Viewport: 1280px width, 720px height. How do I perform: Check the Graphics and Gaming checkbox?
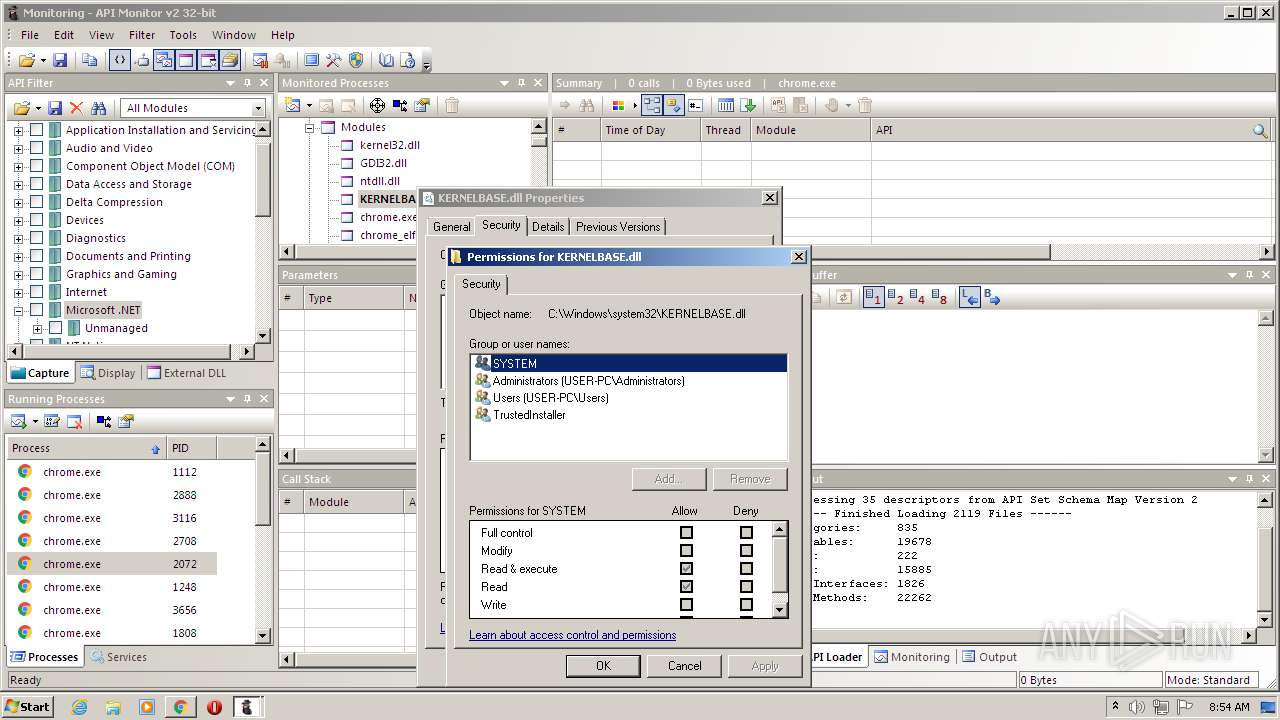[36, 274]
